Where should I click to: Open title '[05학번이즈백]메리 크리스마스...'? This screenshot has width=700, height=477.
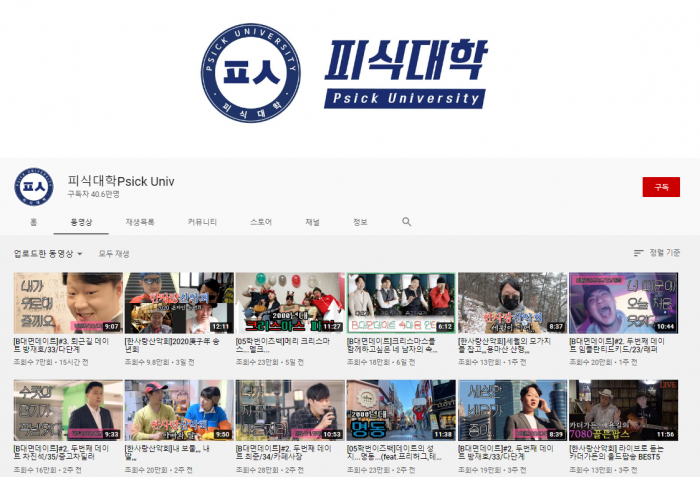[283, 345]
